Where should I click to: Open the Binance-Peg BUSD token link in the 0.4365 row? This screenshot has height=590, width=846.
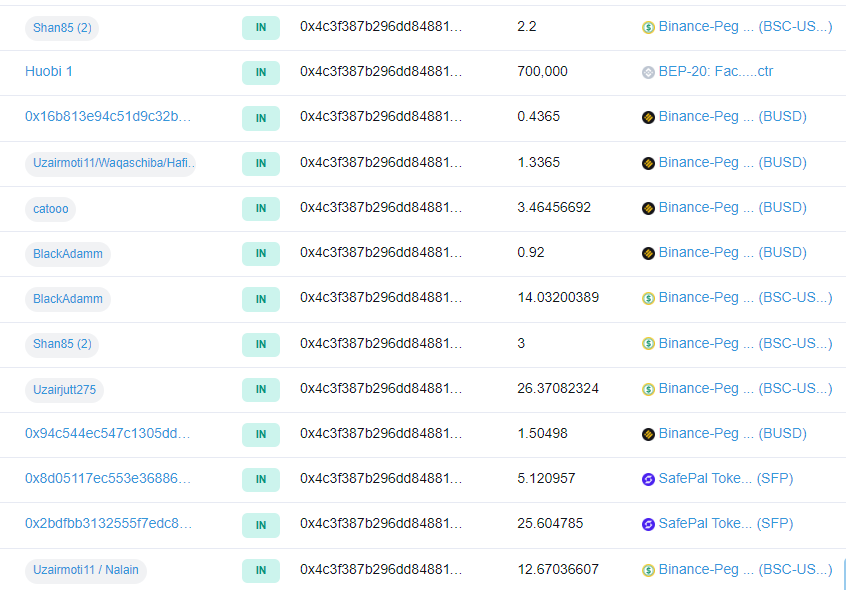733,116
